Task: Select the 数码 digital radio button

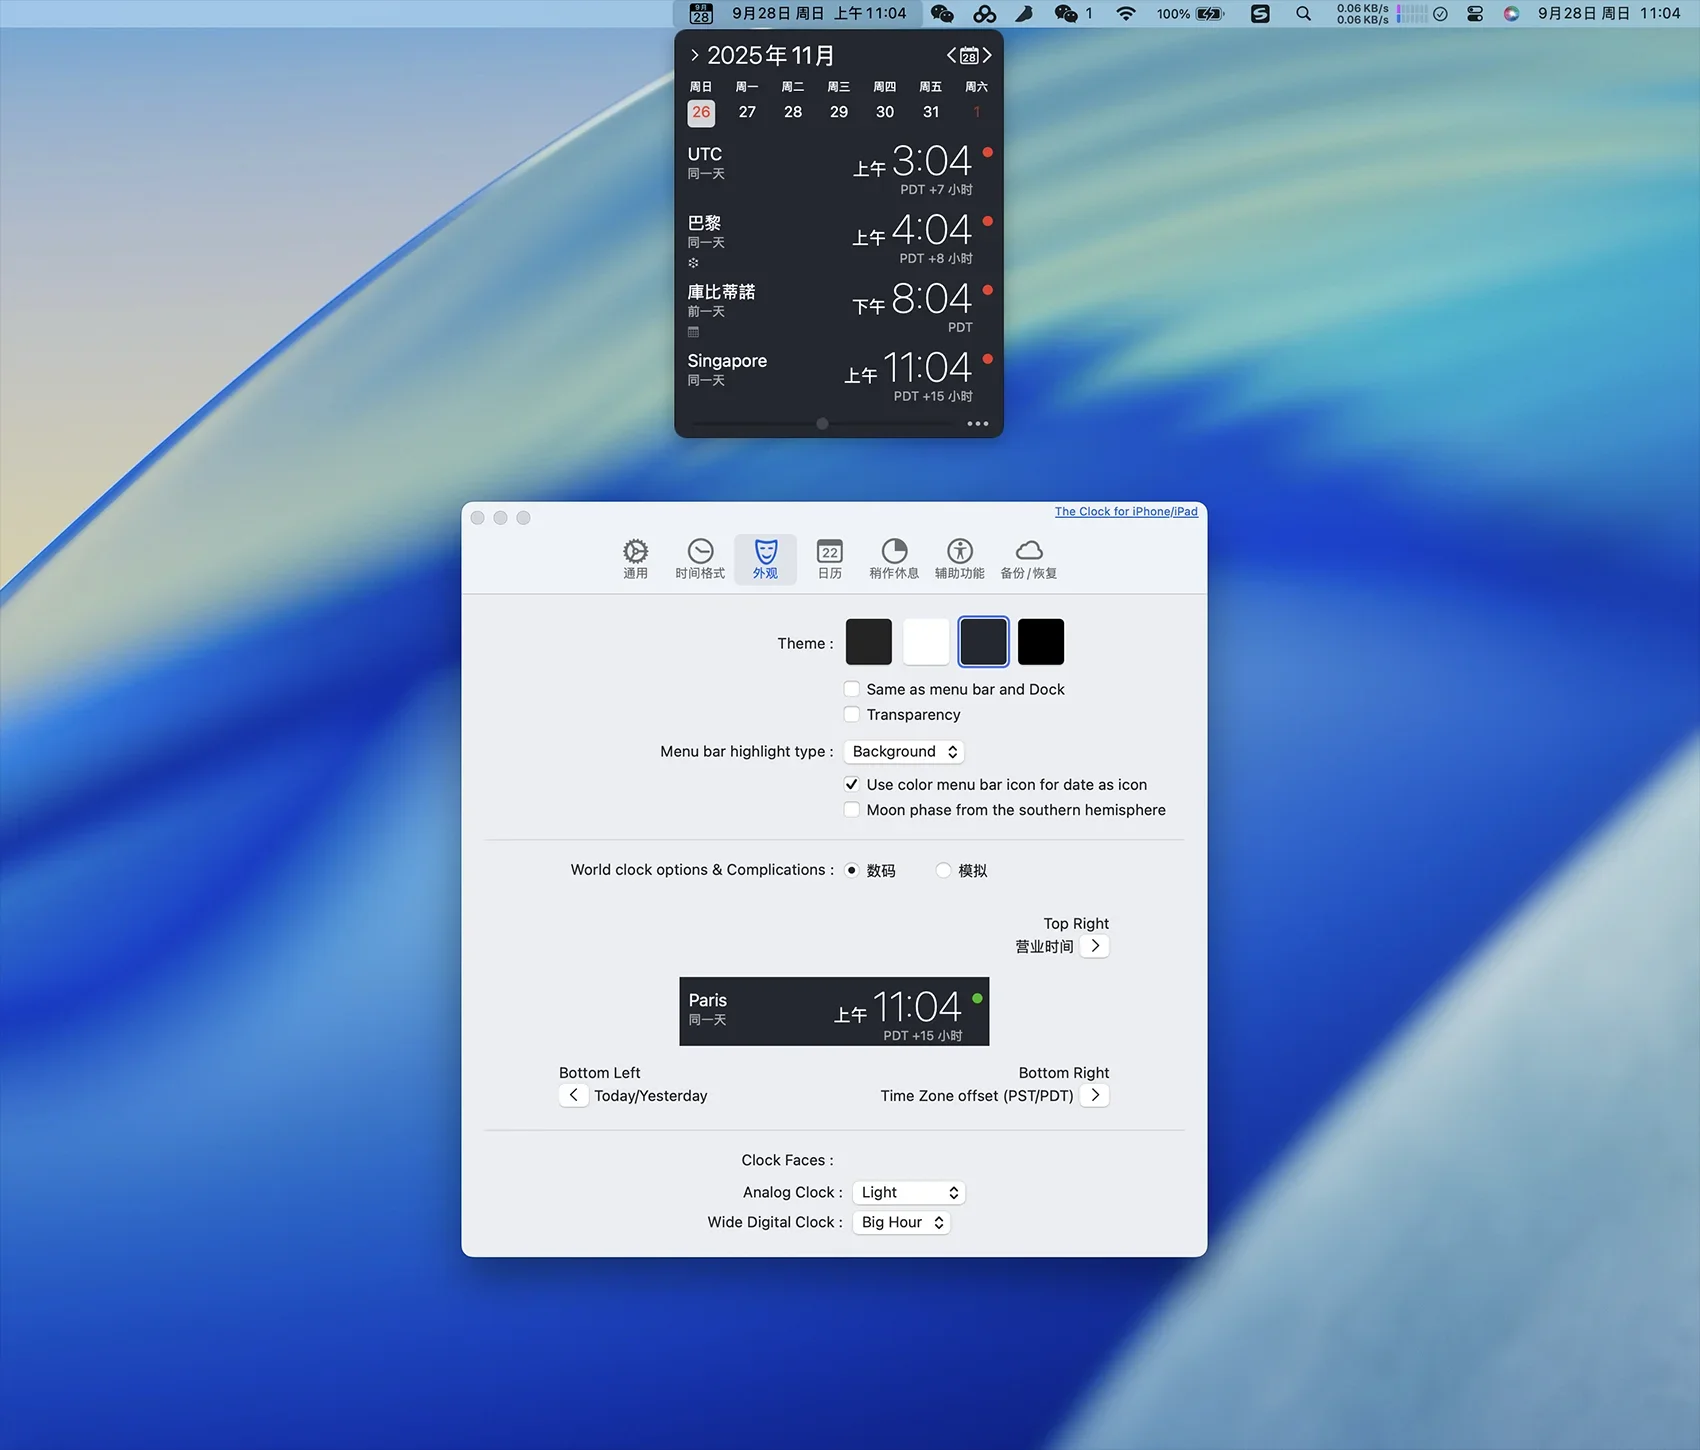Action: pyautogui.click(x=852, y=870)
